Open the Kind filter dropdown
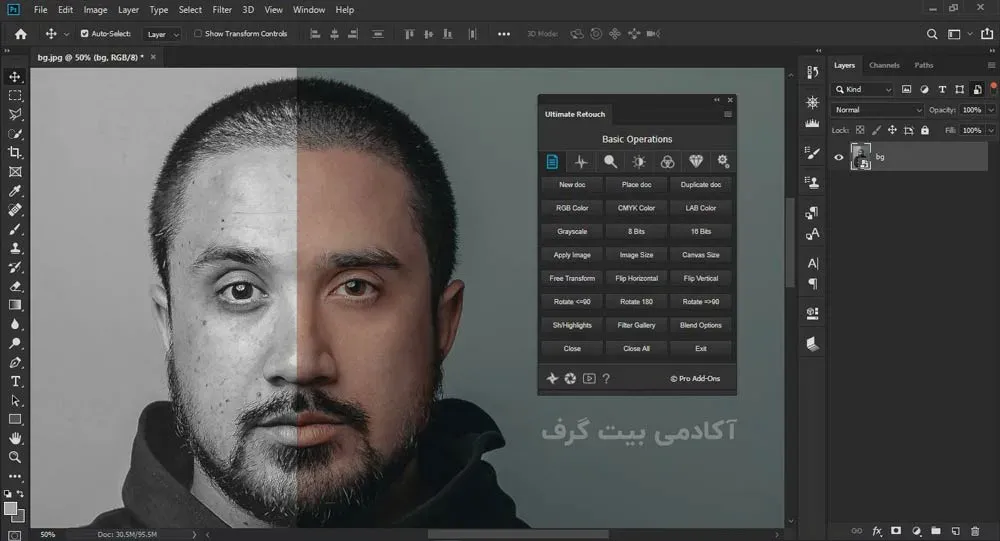 864,89
